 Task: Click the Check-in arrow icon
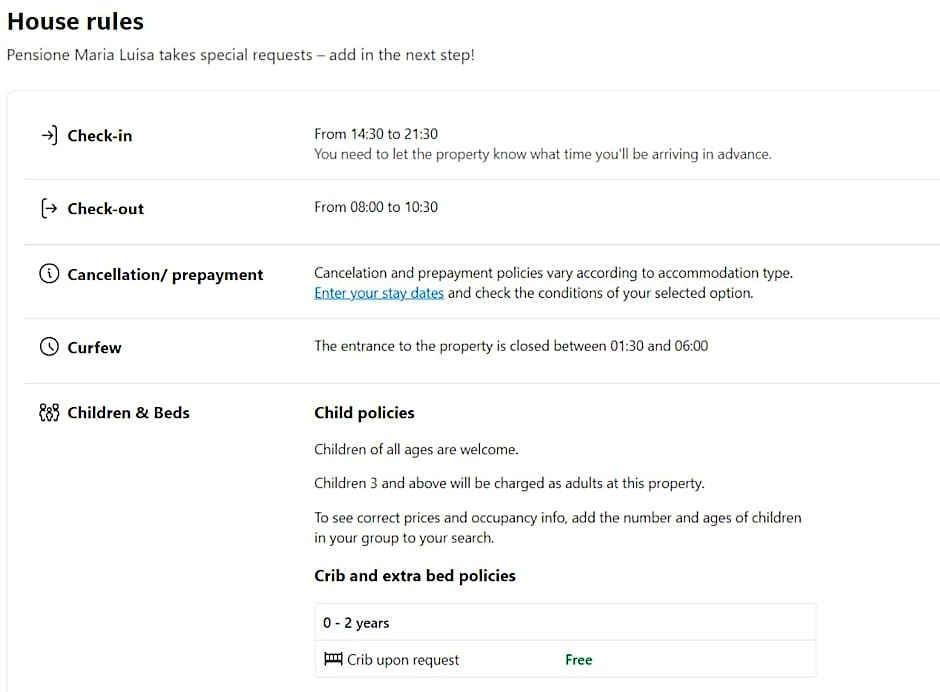49,135
